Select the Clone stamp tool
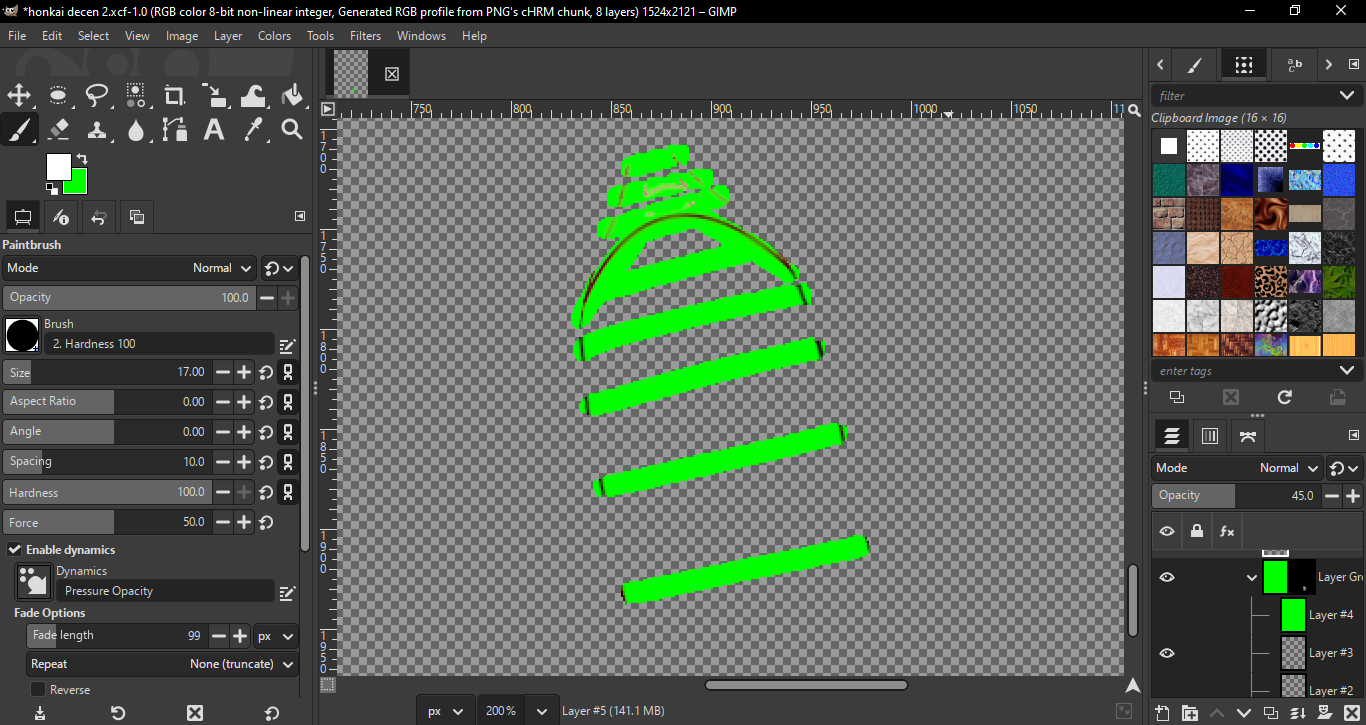 97,129
